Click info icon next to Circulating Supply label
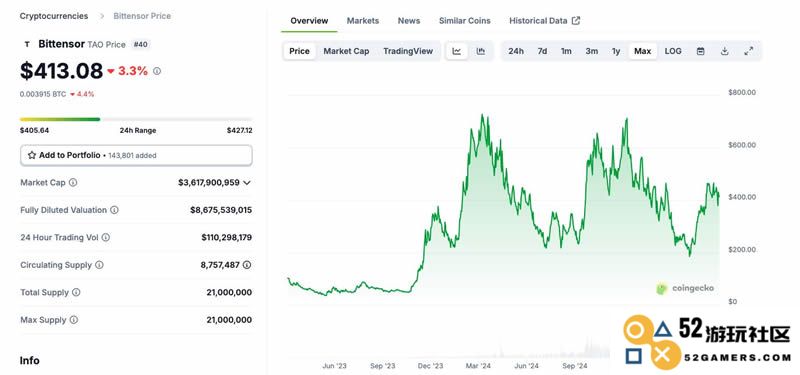The image size is (800, 375). coord(99,265)
